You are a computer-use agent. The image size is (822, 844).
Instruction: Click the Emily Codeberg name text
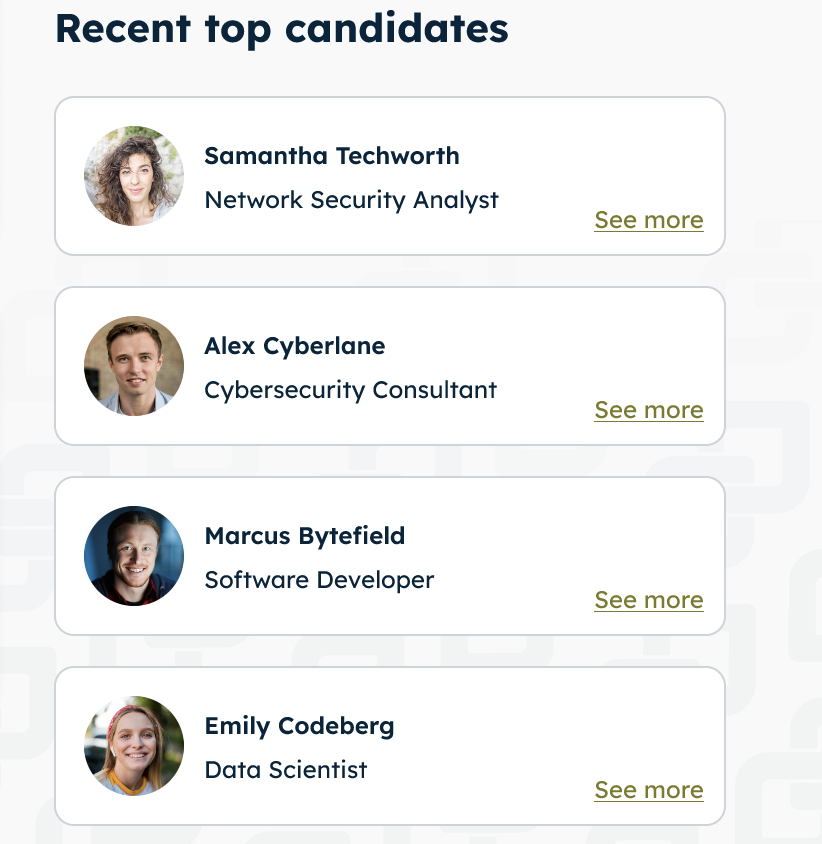pyautogui.click(x=300, y=726)
